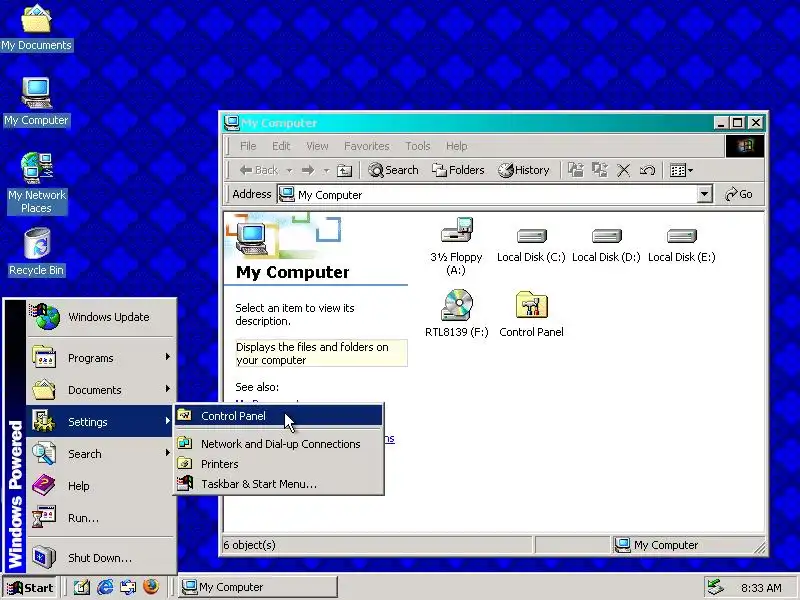This screenshot has width=800, height=600.
Task: Expand Documents in Start menu
Action: pyautogui.click(x=101, y=390)
